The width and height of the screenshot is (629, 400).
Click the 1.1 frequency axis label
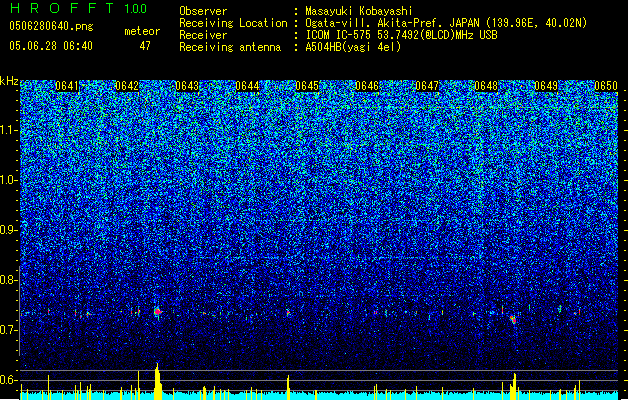9,130
